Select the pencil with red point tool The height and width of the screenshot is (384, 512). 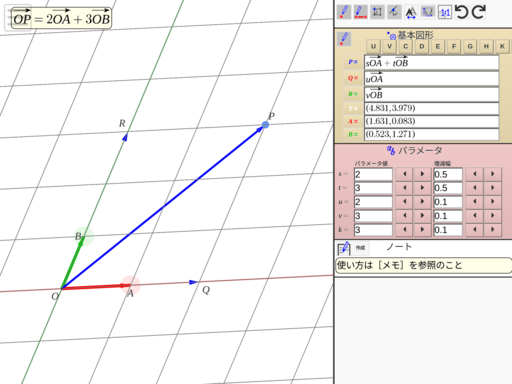[344, 12]
